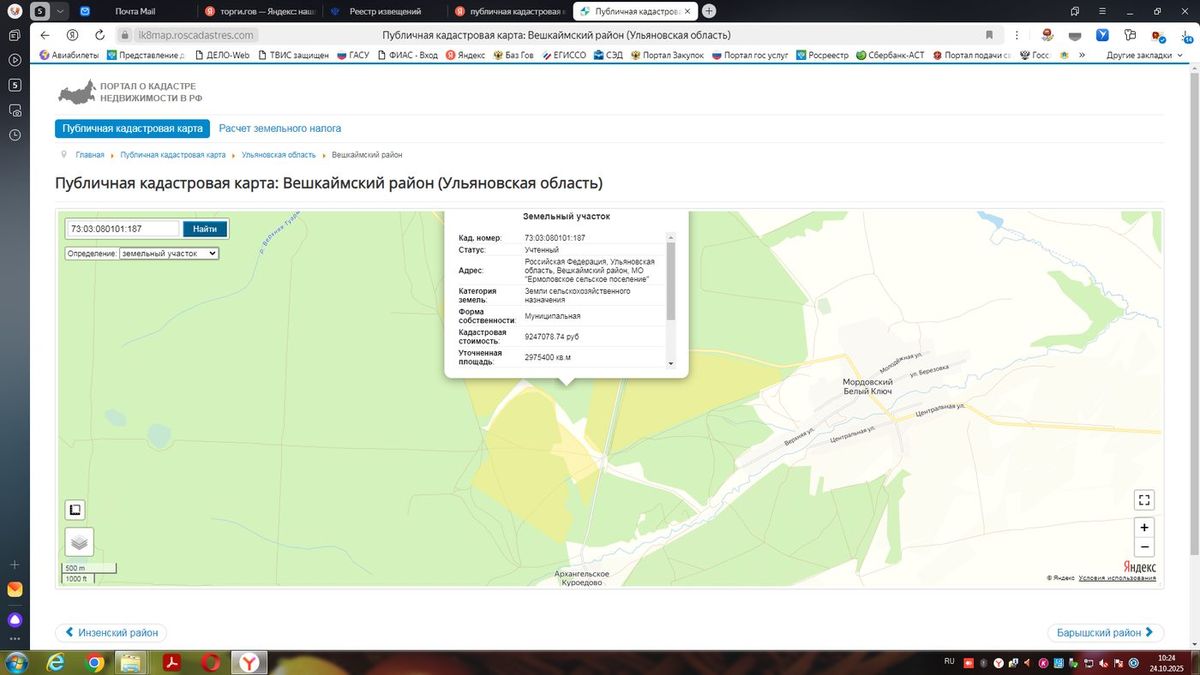Switch to Расчет земельного налога tab

point(280,129)
